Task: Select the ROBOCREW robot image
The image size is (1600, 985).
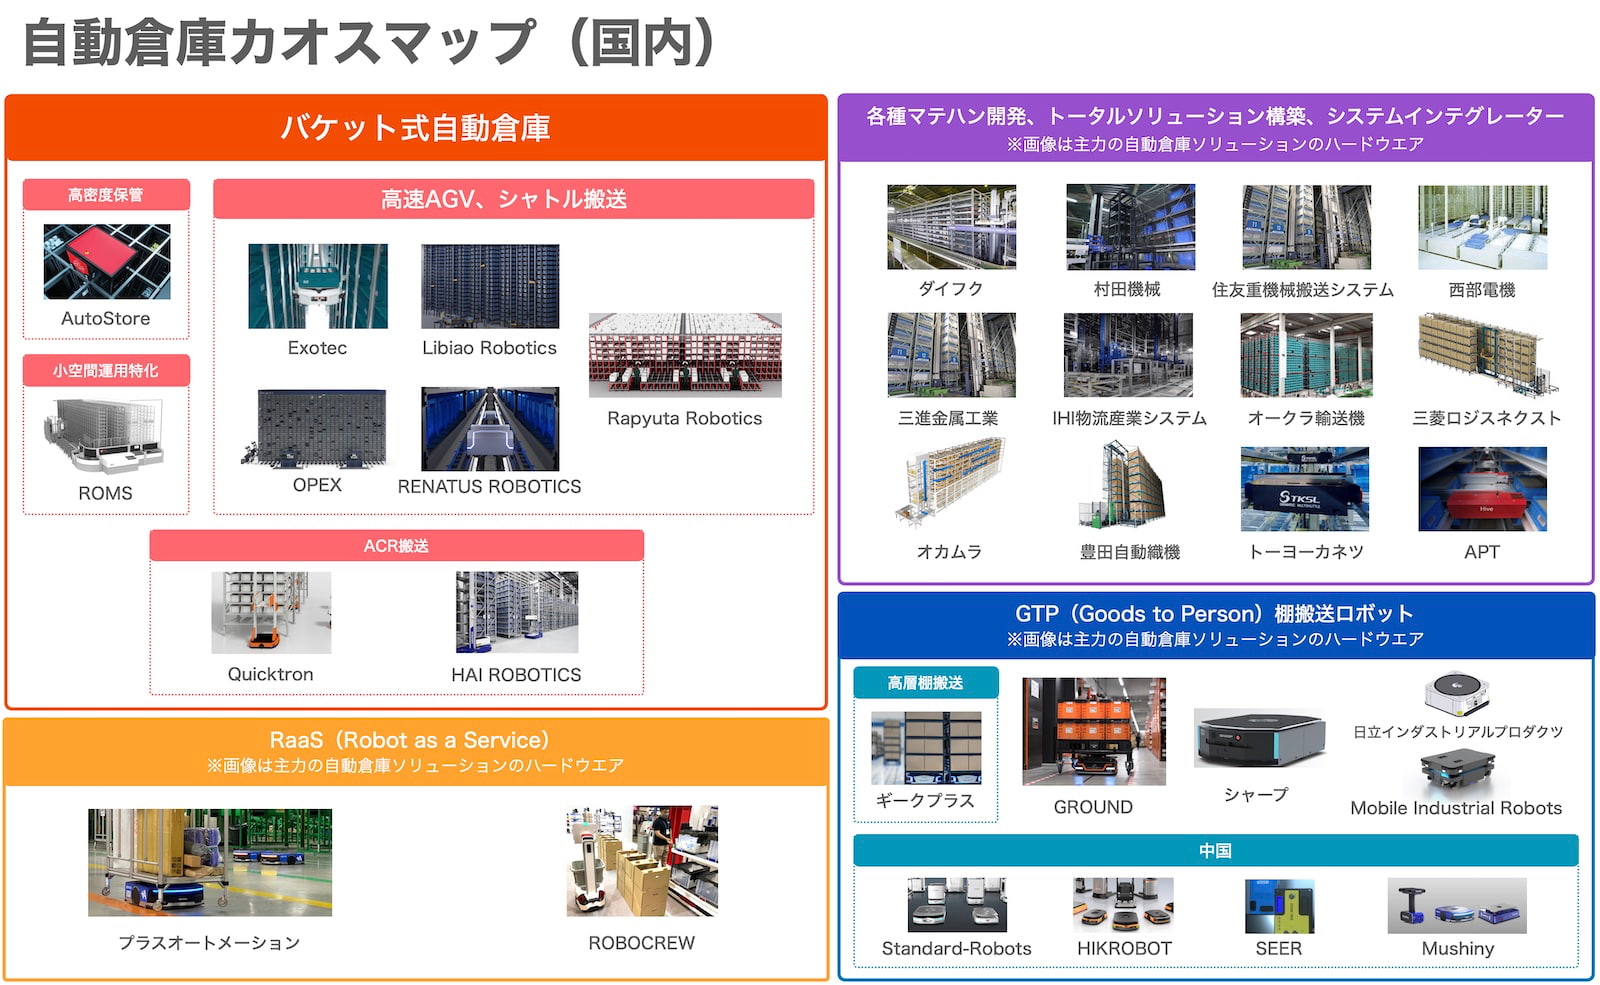Action: tap(642, 862)
